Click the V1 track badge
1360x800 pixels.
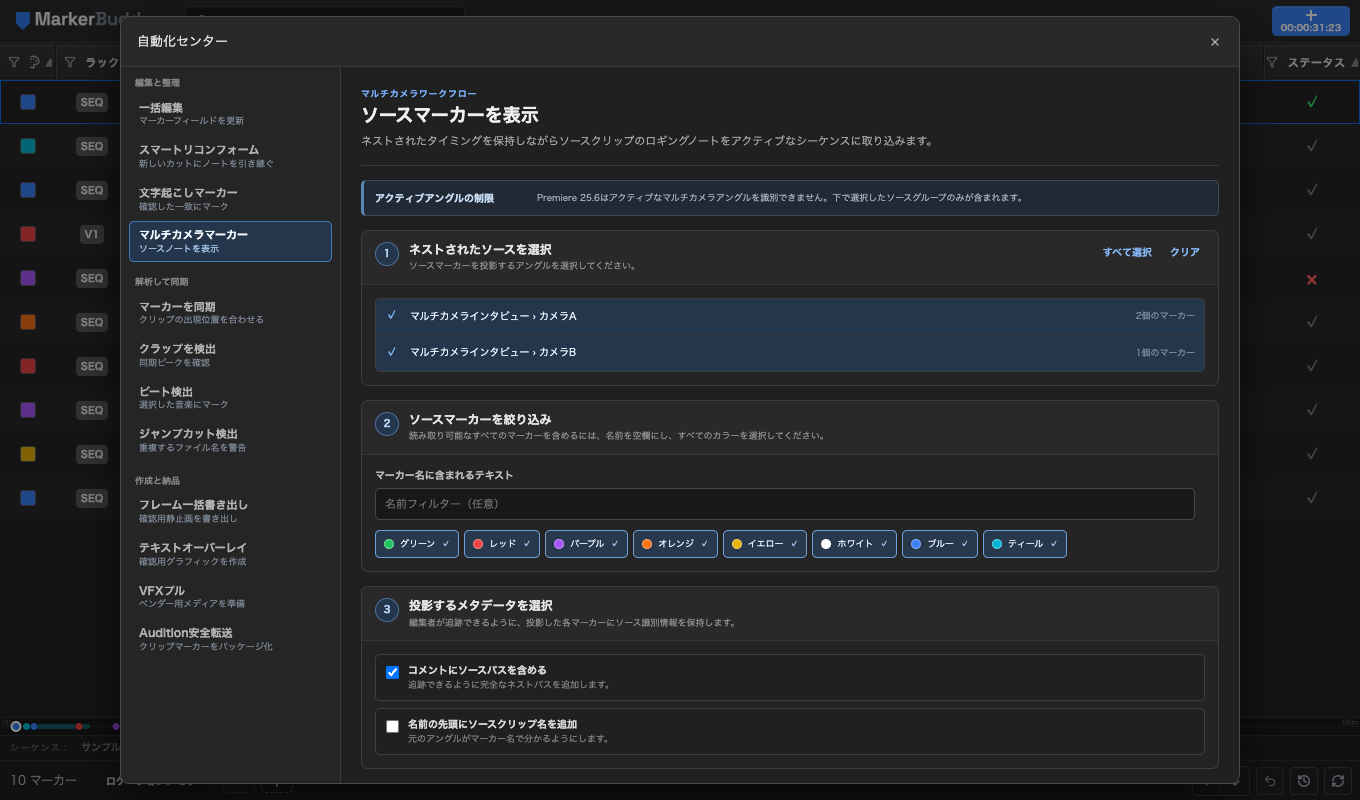pos(91,234)
